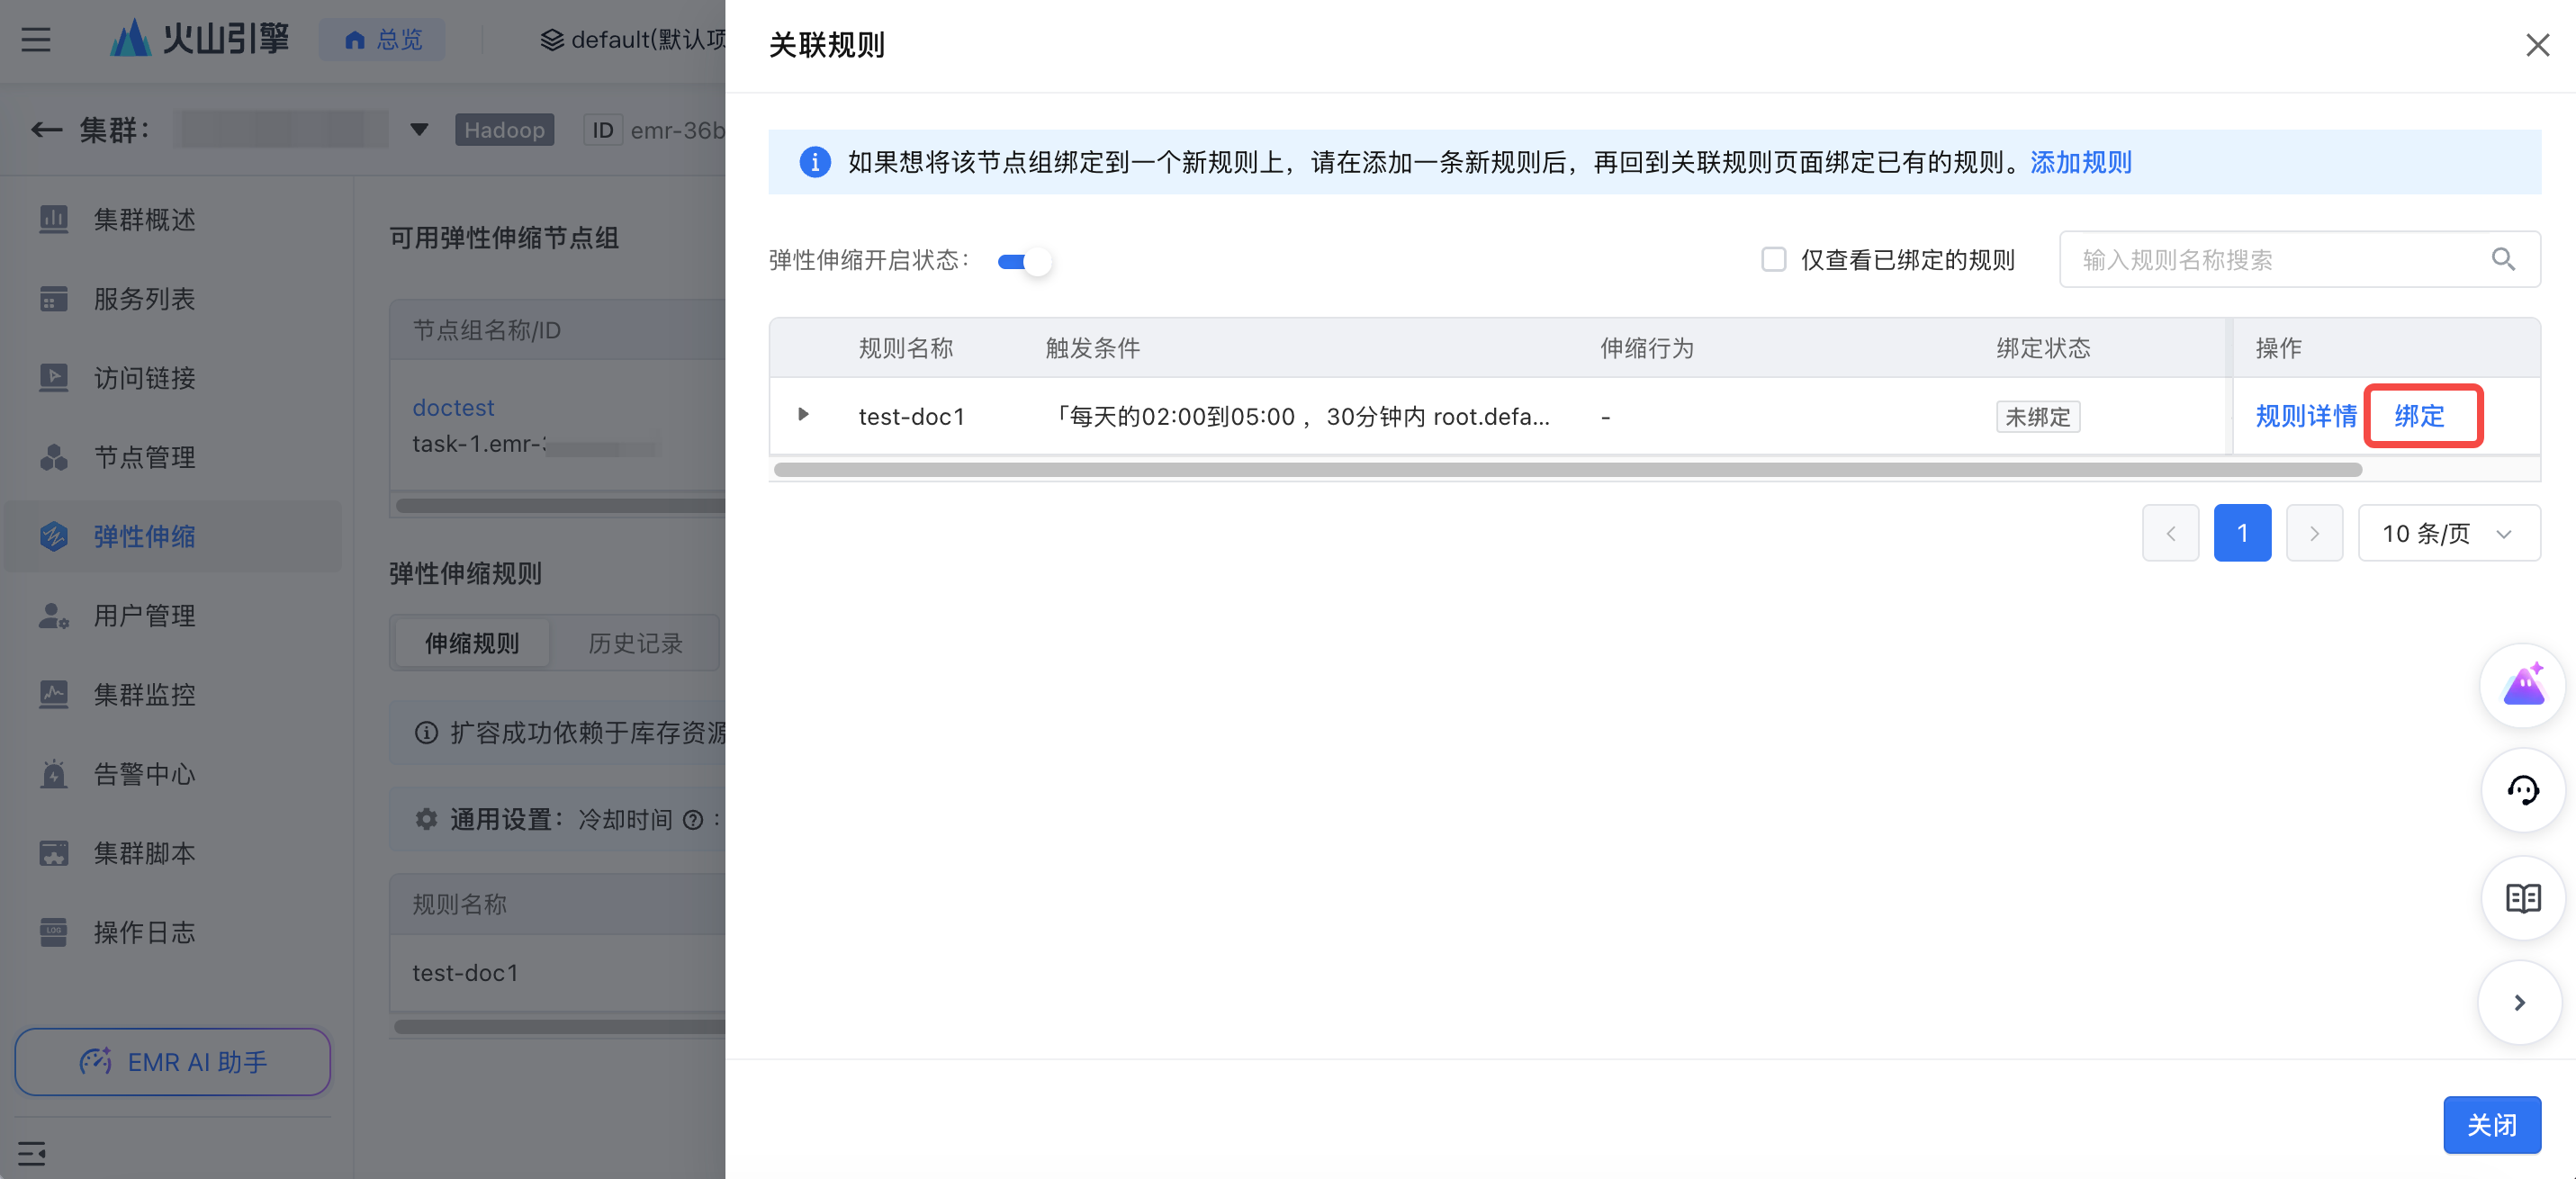Expand the floating side panel chevron

[x=2519, y=1002]
